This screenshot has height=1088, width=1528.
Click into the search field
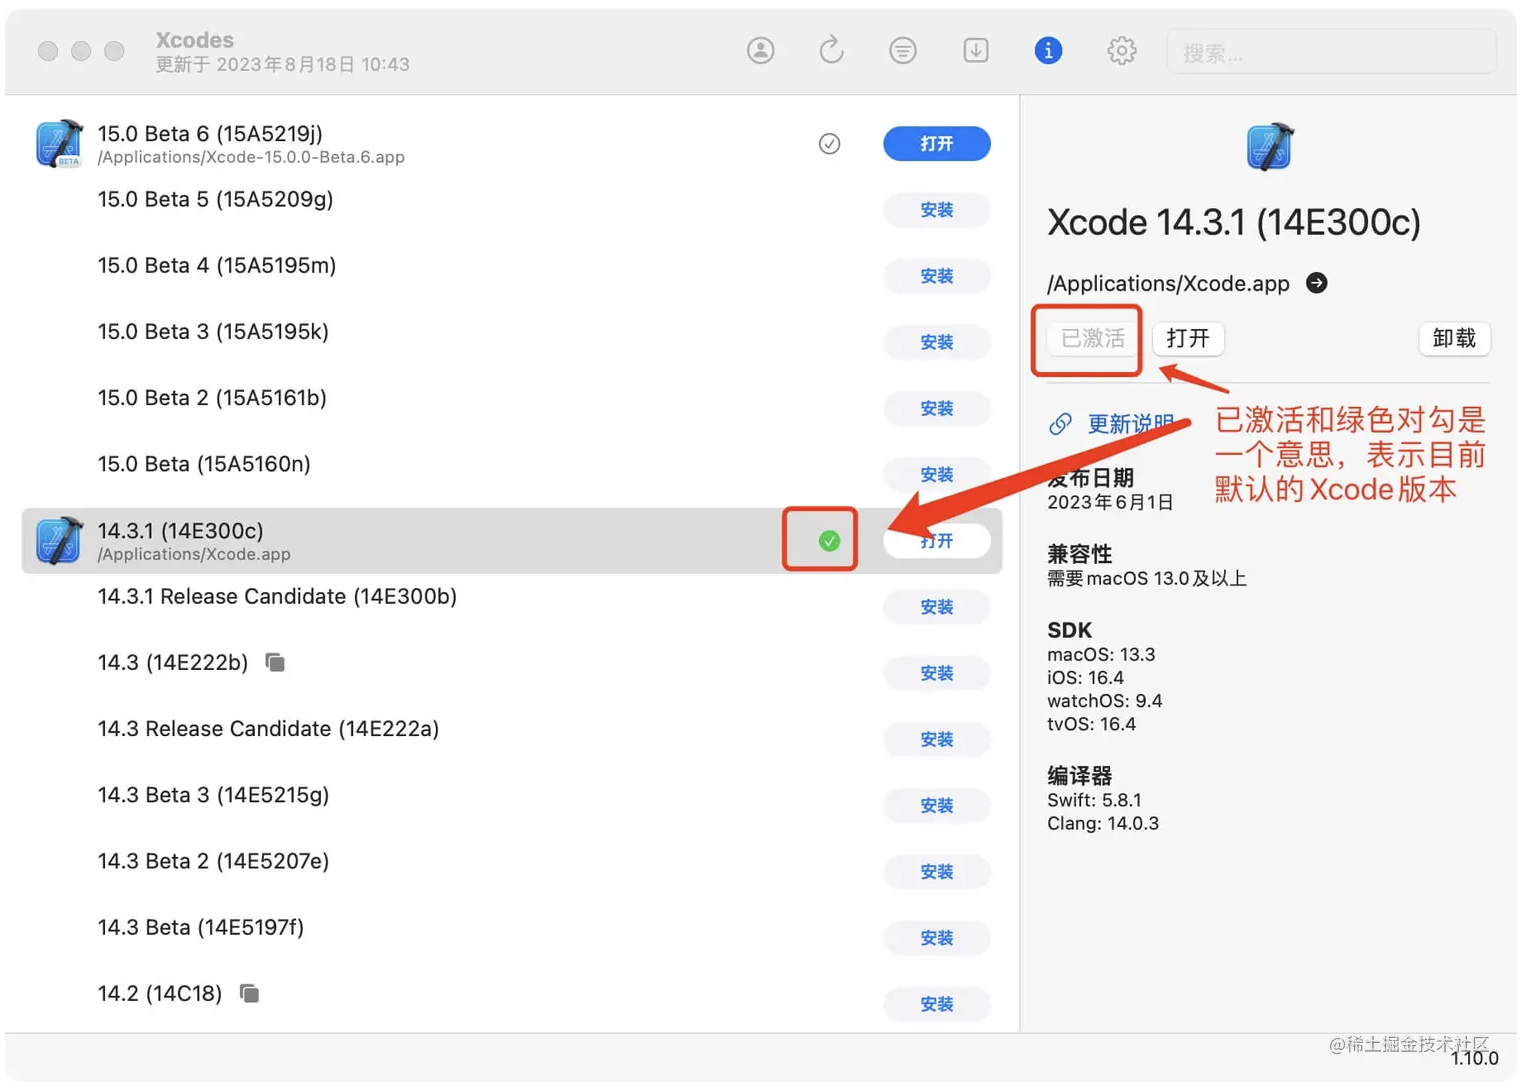1331,52
